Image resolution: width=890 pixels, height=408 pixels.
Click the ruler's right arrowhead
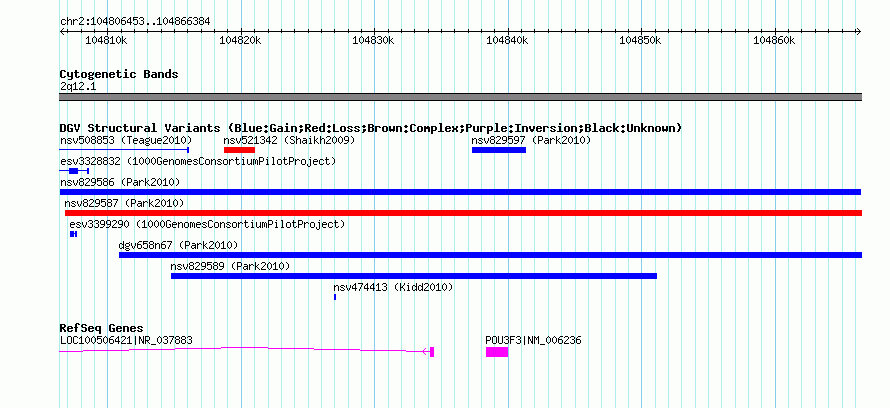[x=859, y=31]
